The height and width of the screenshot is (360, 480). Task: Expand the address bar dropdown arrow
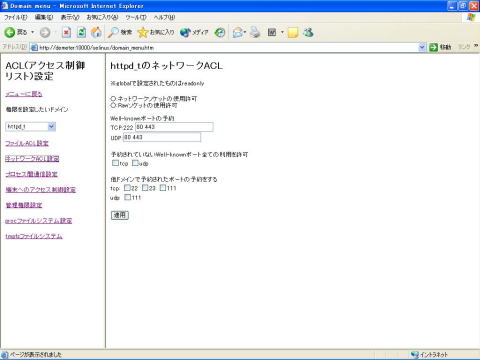coord(422,47)
